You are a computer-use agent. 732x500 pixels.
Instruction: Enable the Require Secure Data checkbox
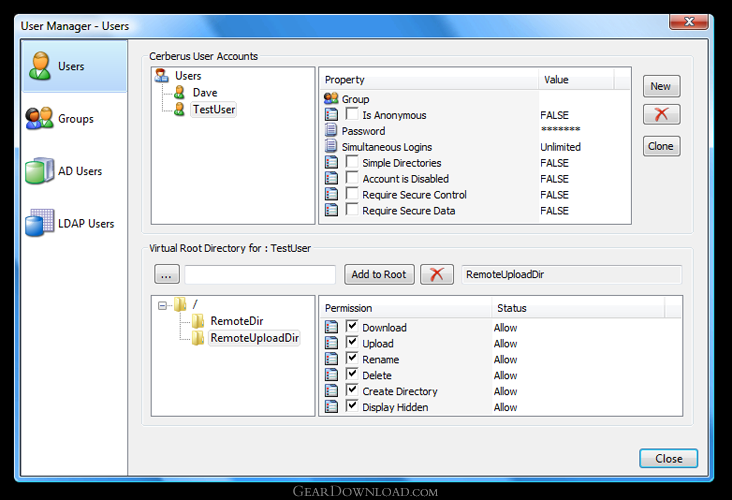coord(352,210)
